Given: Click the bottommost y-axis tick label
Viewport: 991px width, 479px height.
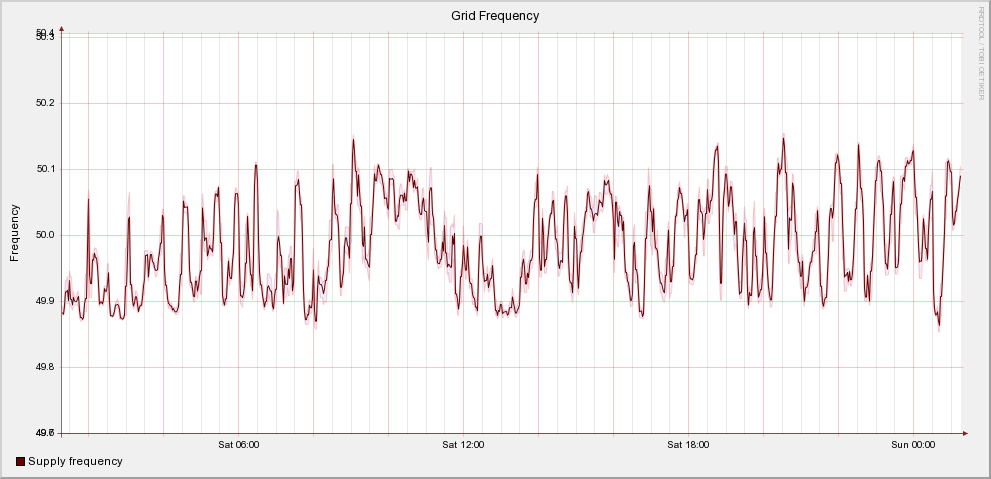Looking at the screenshot, I should 45,433.
